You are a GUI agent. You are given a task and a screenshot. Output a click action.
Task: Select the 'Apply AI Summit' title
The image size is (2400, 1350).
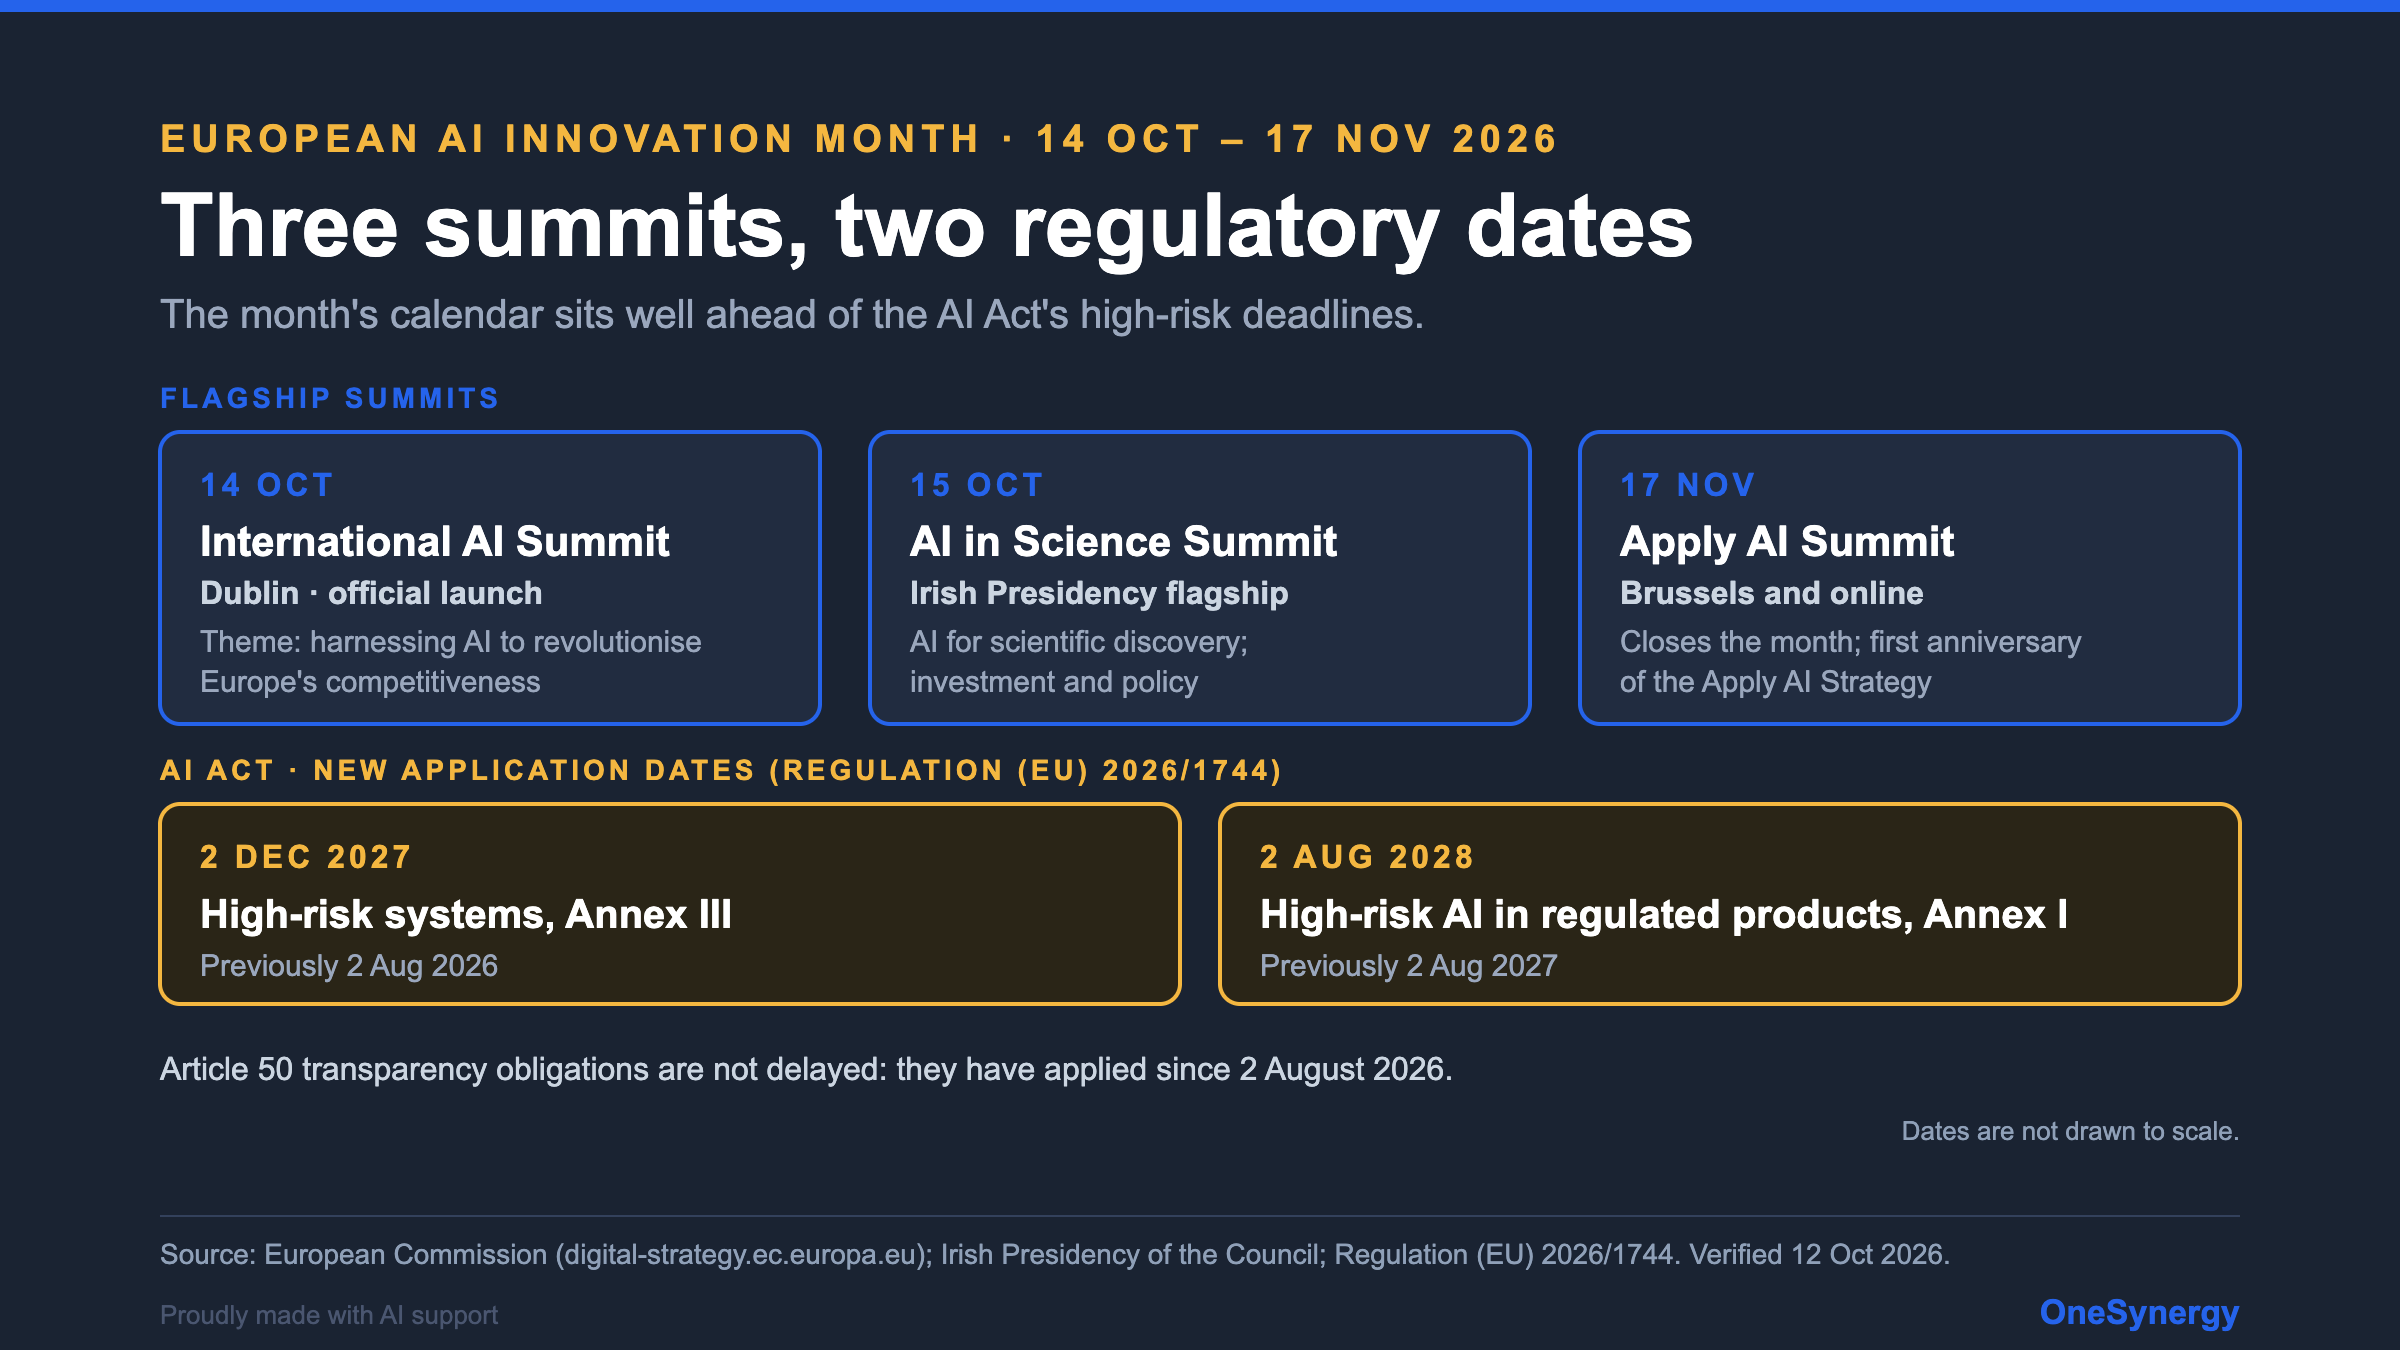(1787, 542)
